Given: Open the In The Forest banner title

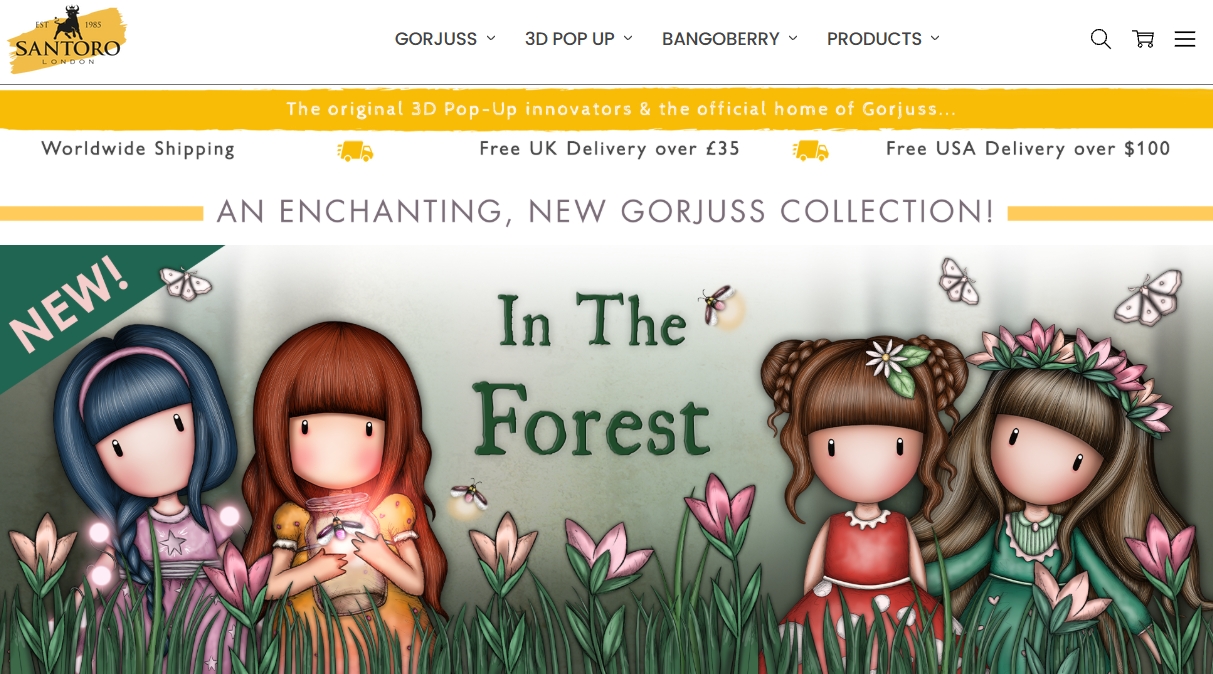Looking at the screenshot, I should pyautogui.click(x=592, y=373).
